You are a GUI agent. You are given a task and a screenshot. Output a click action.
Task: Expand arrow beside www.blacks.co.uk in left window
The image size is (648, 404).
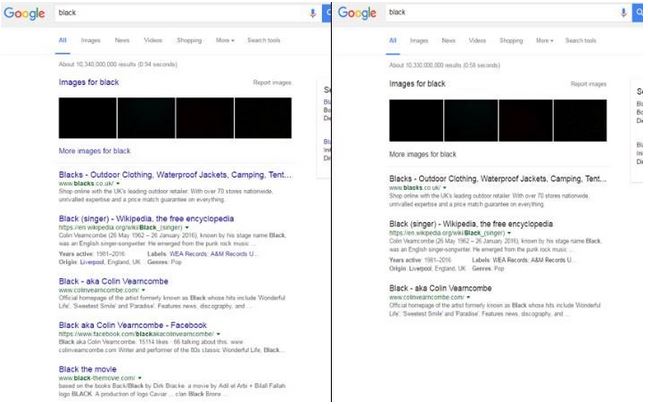(x=118, y=183)
